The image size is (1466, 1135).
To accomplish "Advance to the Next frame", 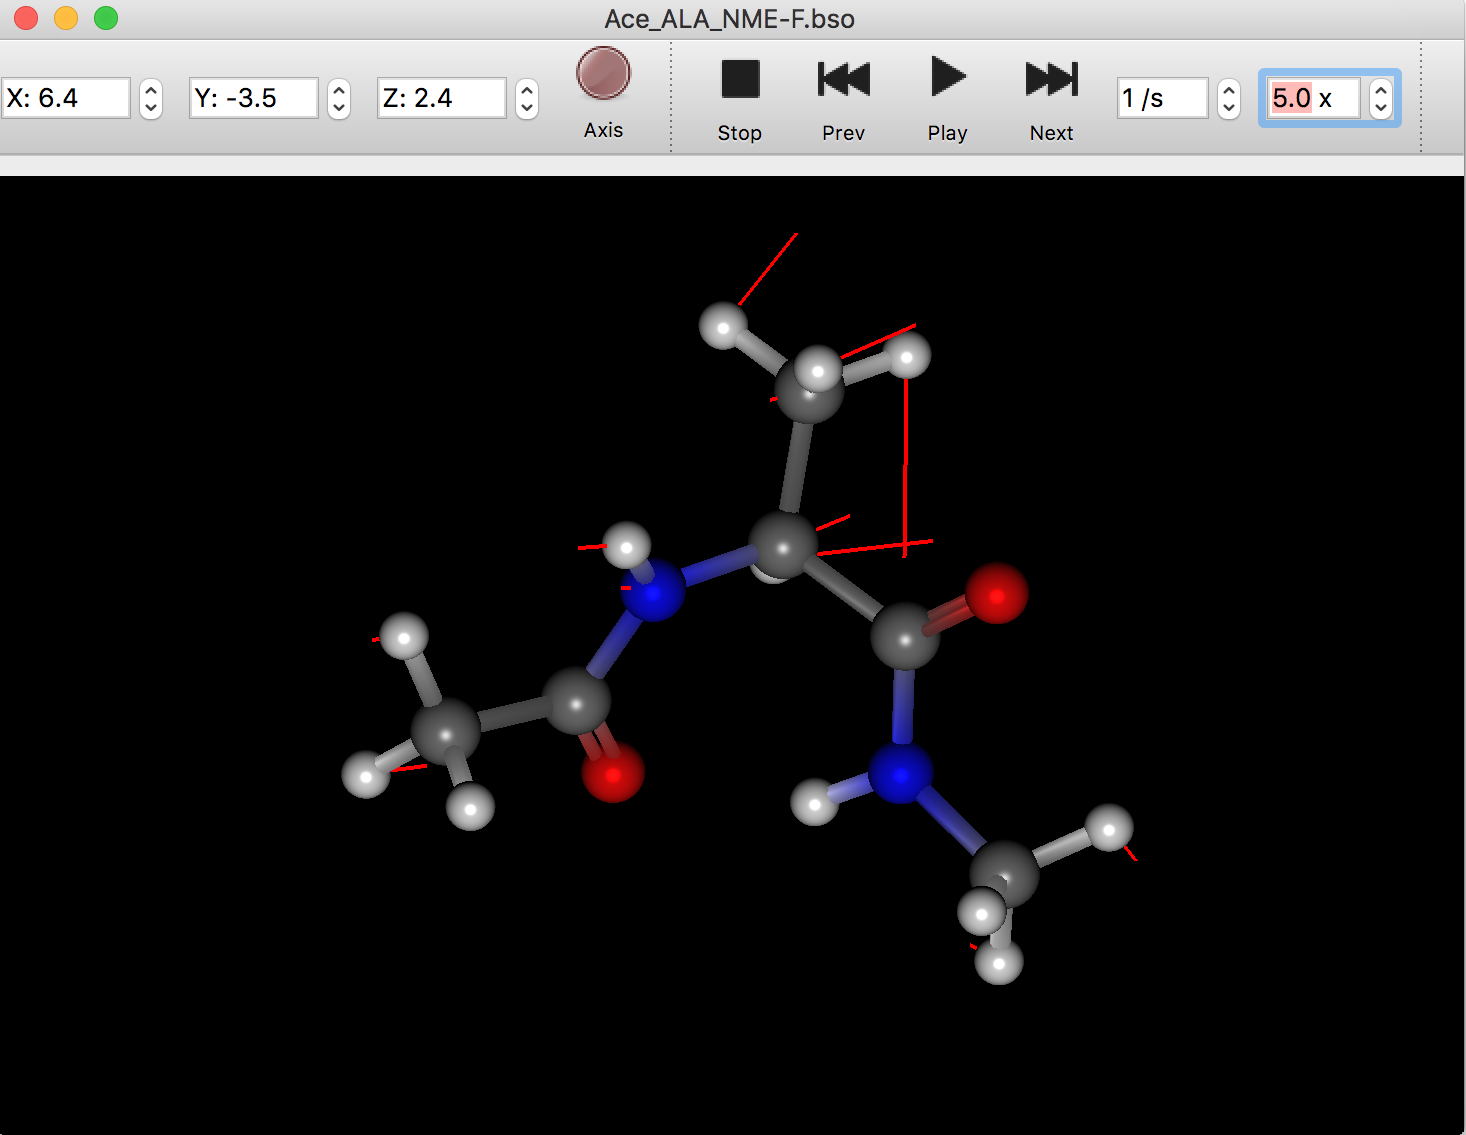I will click(1051, 79).
